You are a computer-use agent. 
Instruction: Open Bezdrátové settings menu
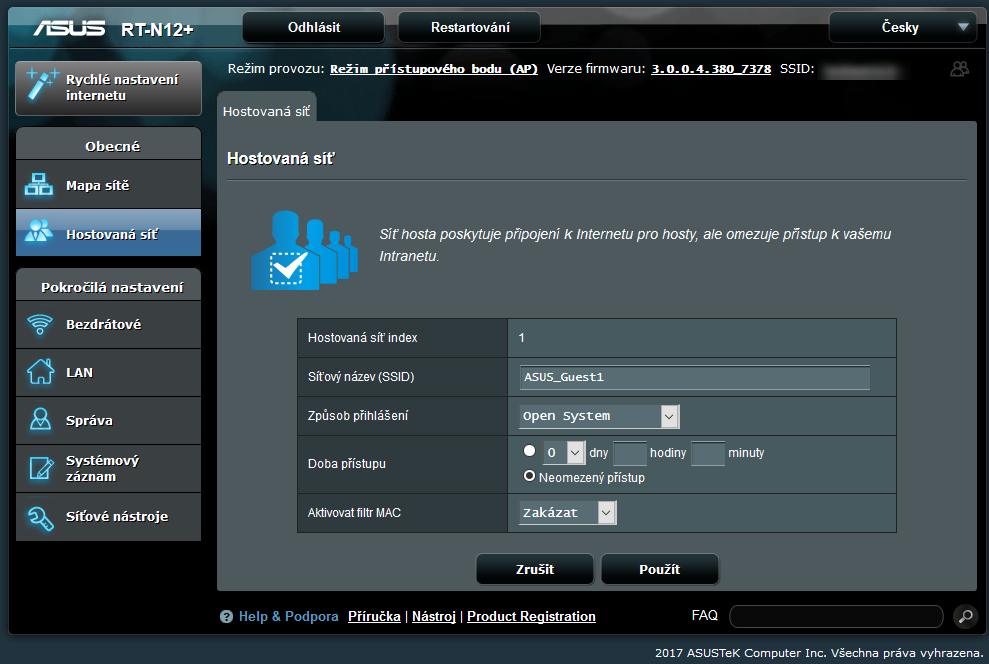[108, 324]
